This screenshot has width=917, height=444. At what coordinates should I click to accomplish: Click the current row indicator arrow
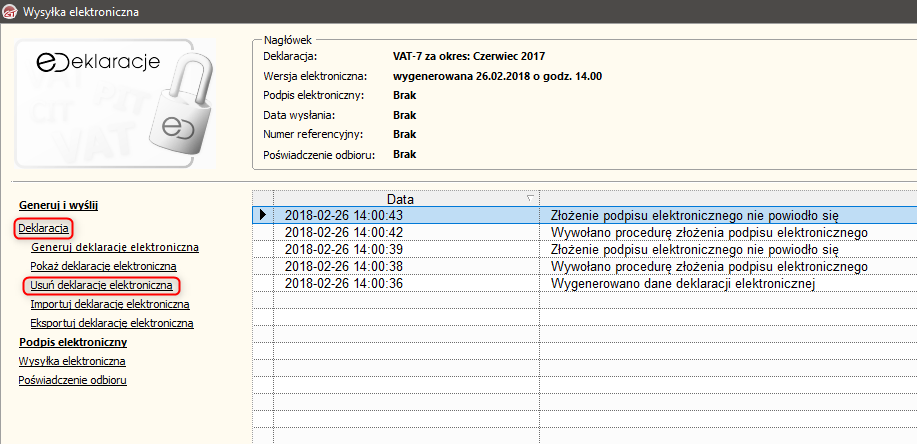263,215
